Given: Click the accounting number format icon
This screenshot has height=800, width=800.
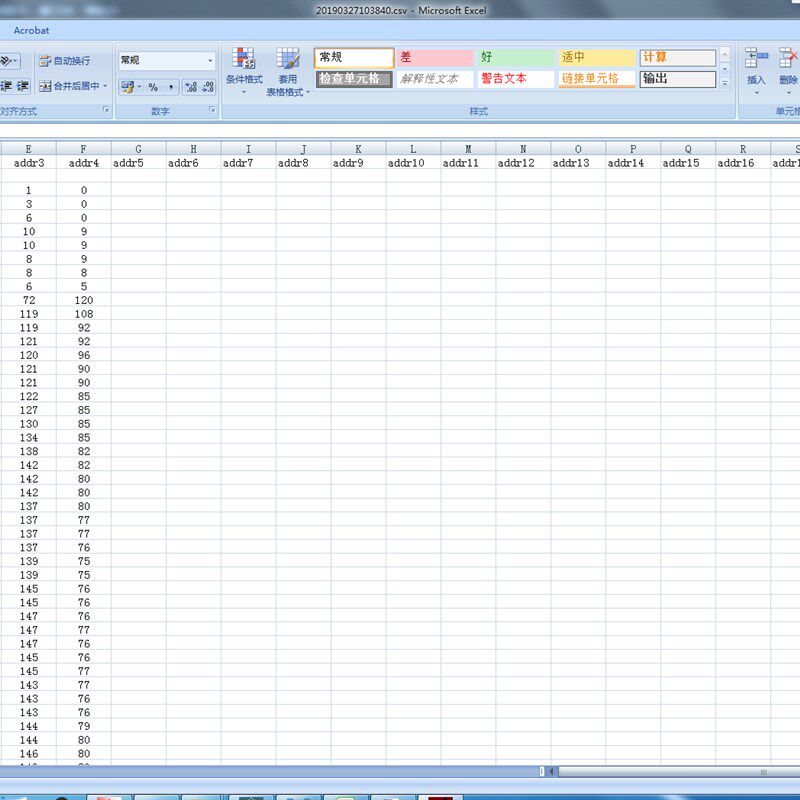Looking at the screenshot, I should (127, 87).
